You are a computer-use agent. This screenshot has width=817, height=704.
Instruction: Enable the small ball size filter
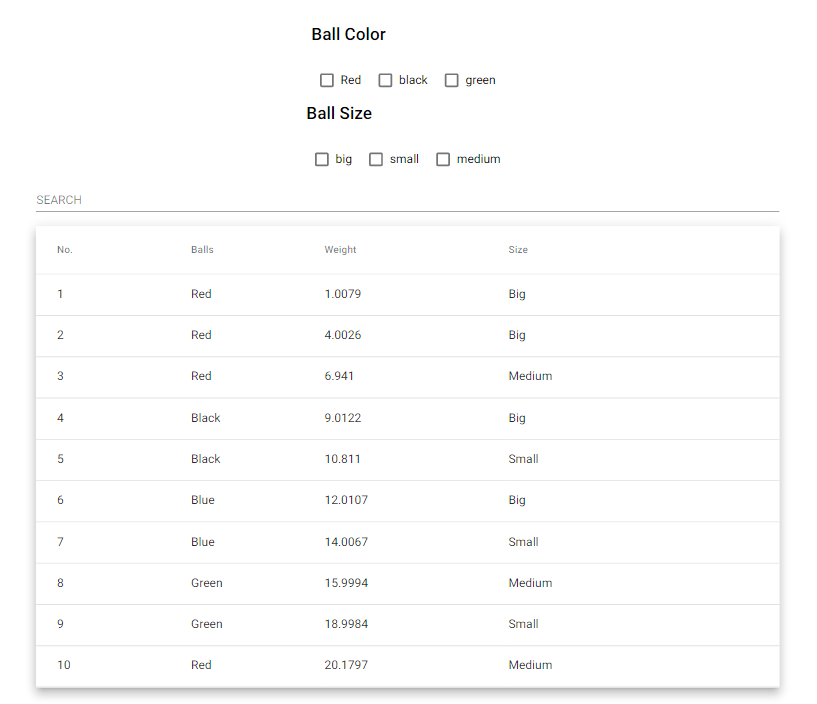(x=376, y=159)
